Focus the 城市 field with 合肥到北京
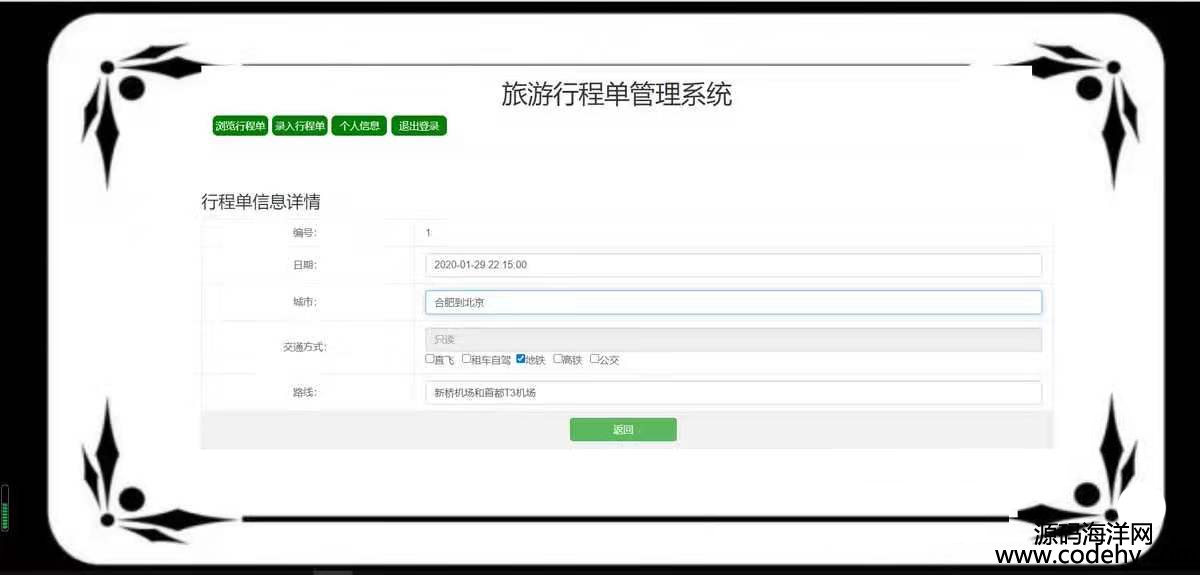1200x575 pixels. (x=732, y=302)
